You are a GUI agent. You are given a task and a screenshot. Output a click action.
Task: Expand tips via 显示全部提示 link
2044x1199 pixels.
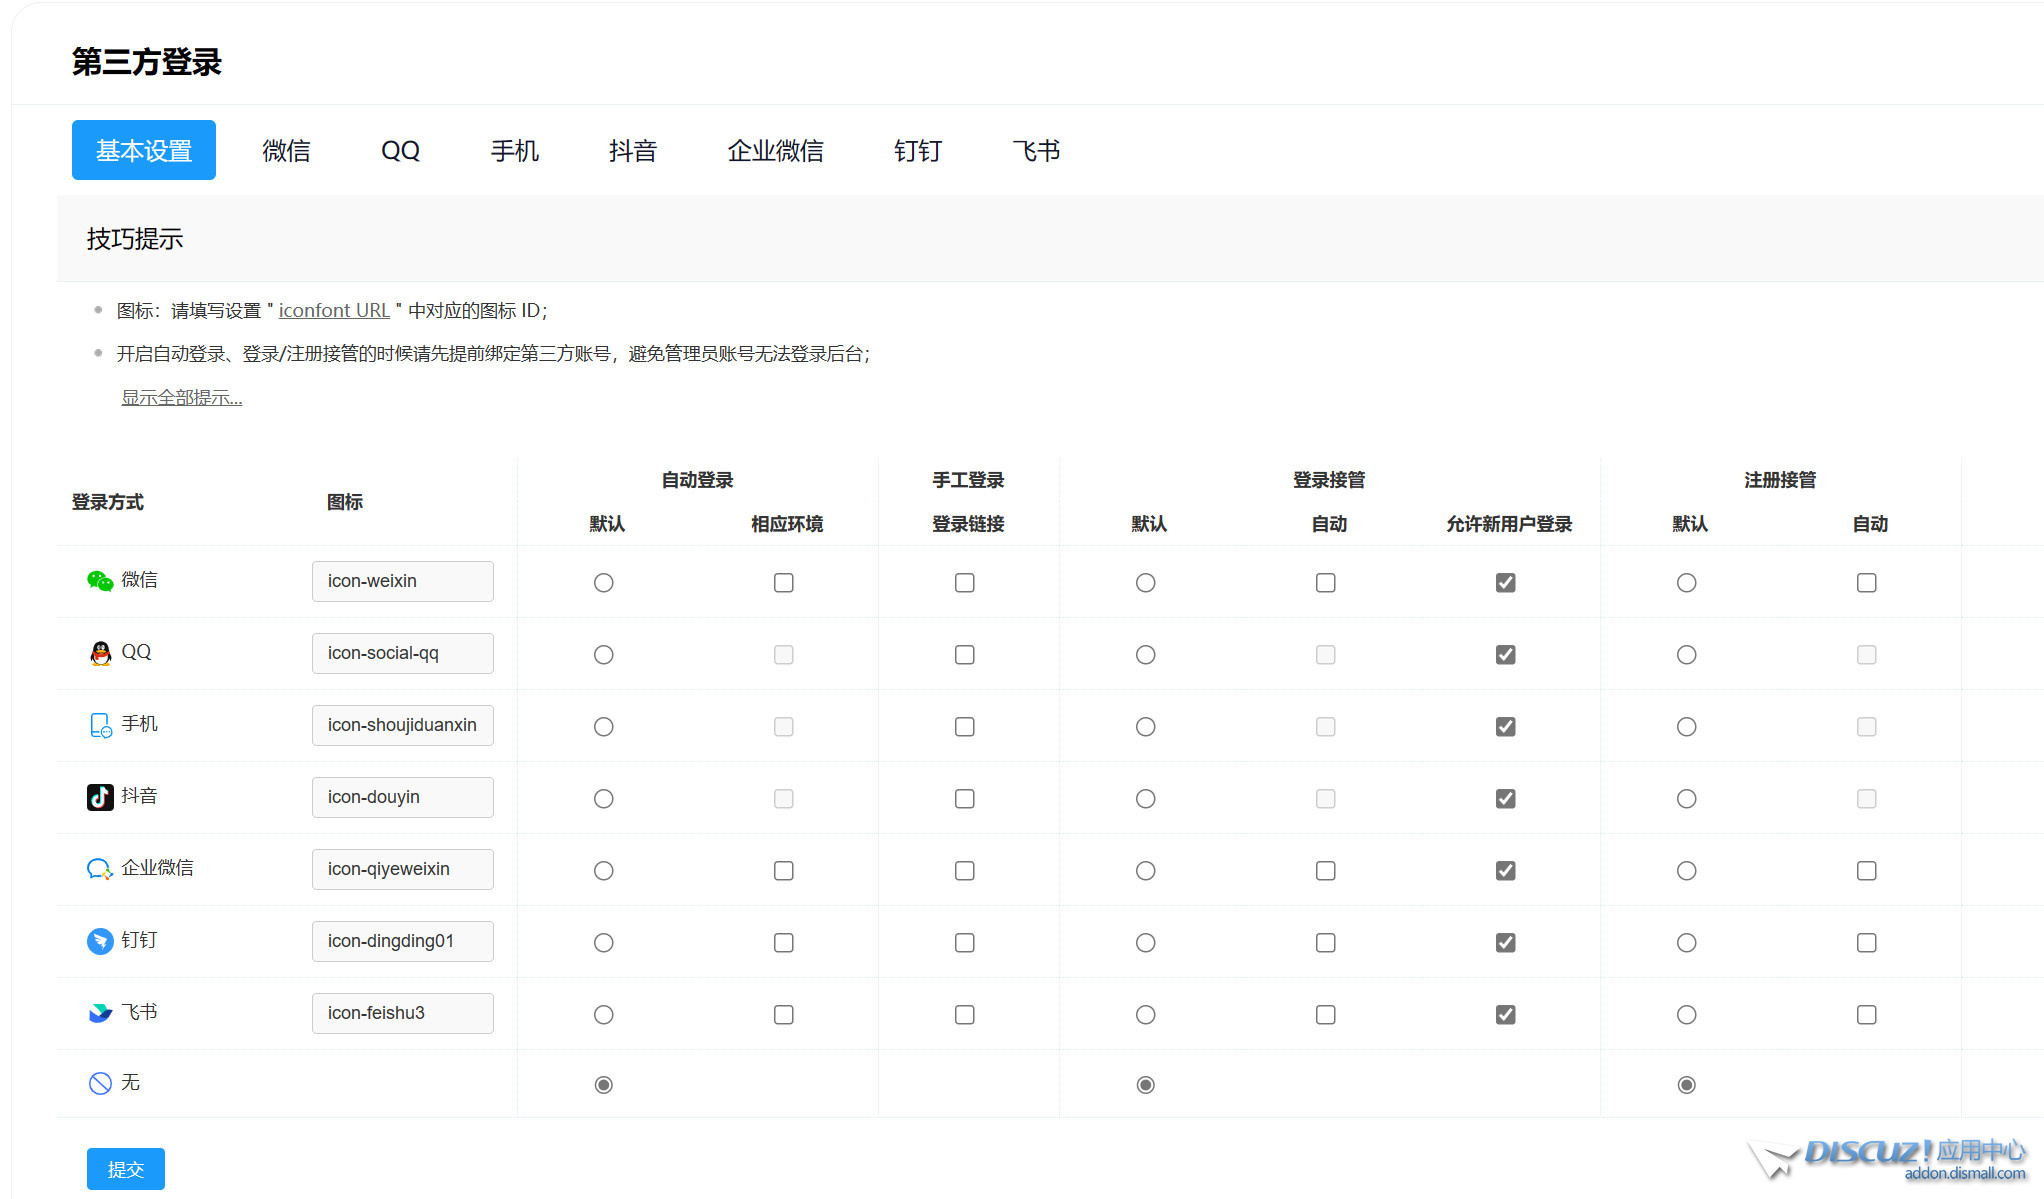[x=181, y=397]
